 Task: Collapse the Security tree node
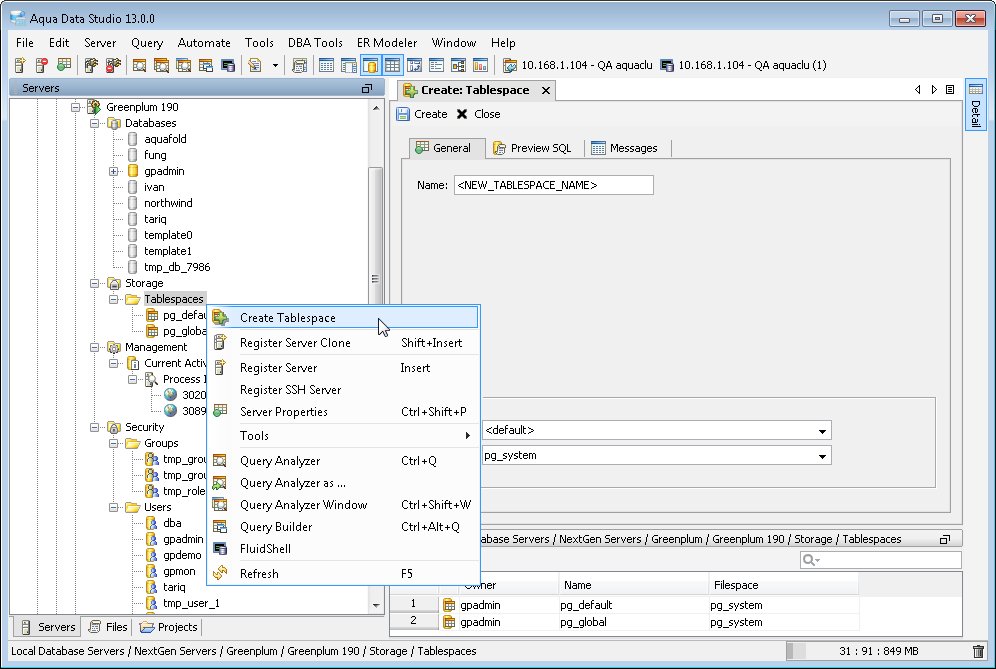(95, 428)
